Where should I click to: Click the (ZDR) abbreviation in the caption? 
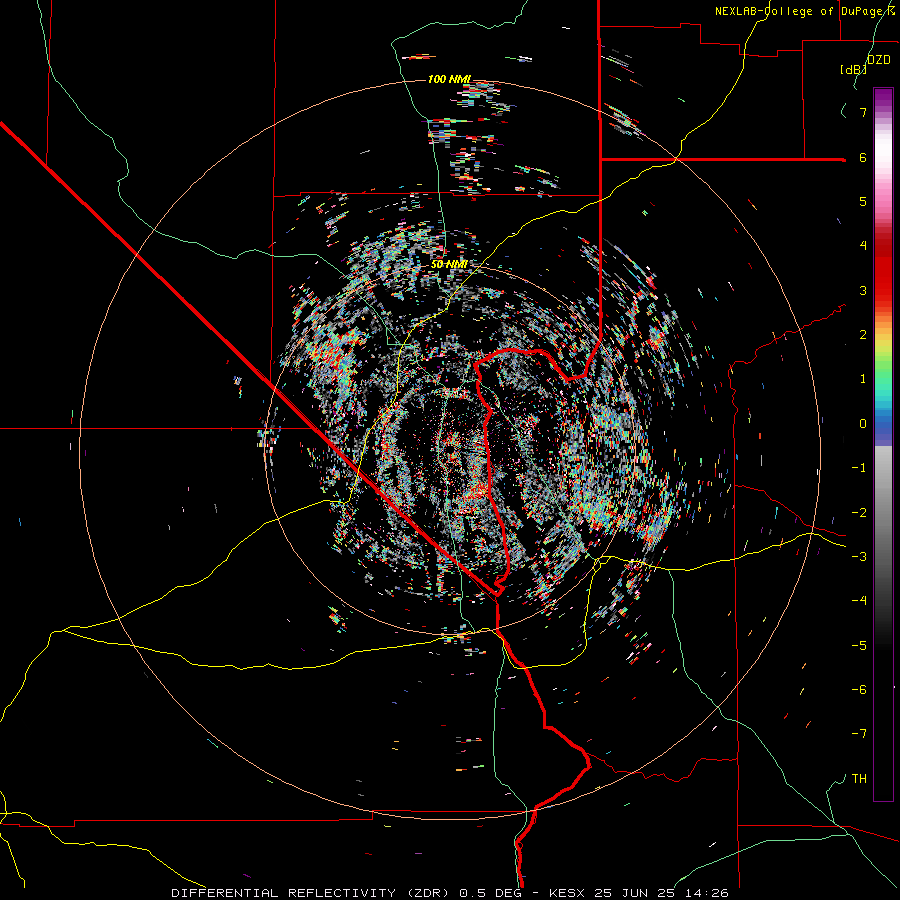pos(428,893)
